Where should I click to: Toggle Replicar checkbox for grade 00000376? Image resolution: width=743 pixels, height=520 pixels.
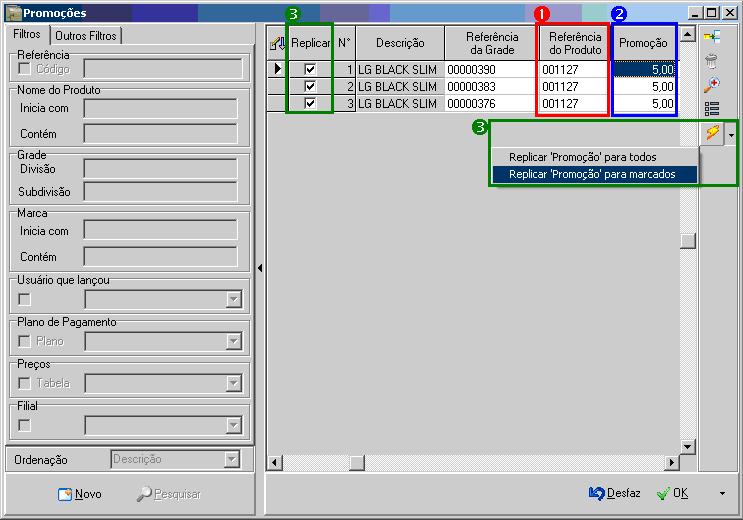[x=310, y=104]
